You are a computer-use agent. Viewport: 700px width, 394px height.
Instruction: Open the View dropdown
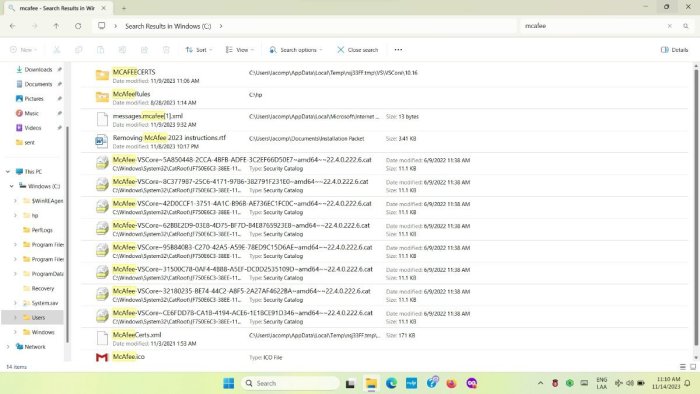tap(240, 50)
